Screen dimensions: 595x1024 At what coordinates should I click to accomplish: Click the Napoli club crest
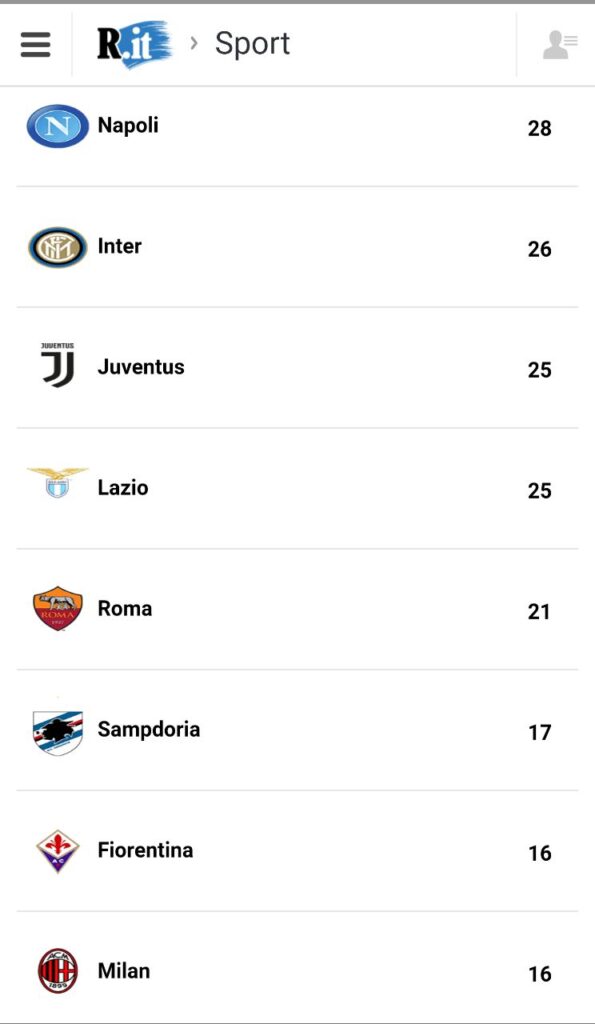click(57, 126)
